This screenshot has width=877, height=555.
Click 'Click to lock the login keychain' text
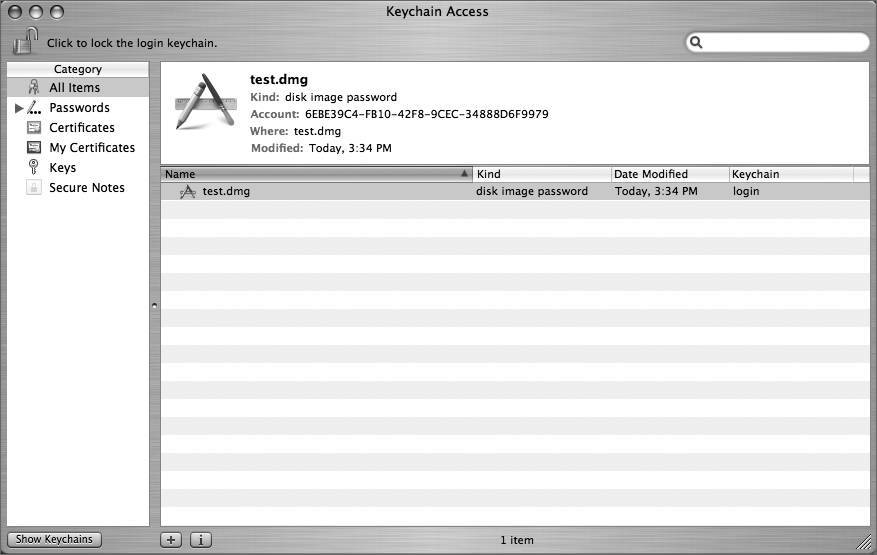132,43
